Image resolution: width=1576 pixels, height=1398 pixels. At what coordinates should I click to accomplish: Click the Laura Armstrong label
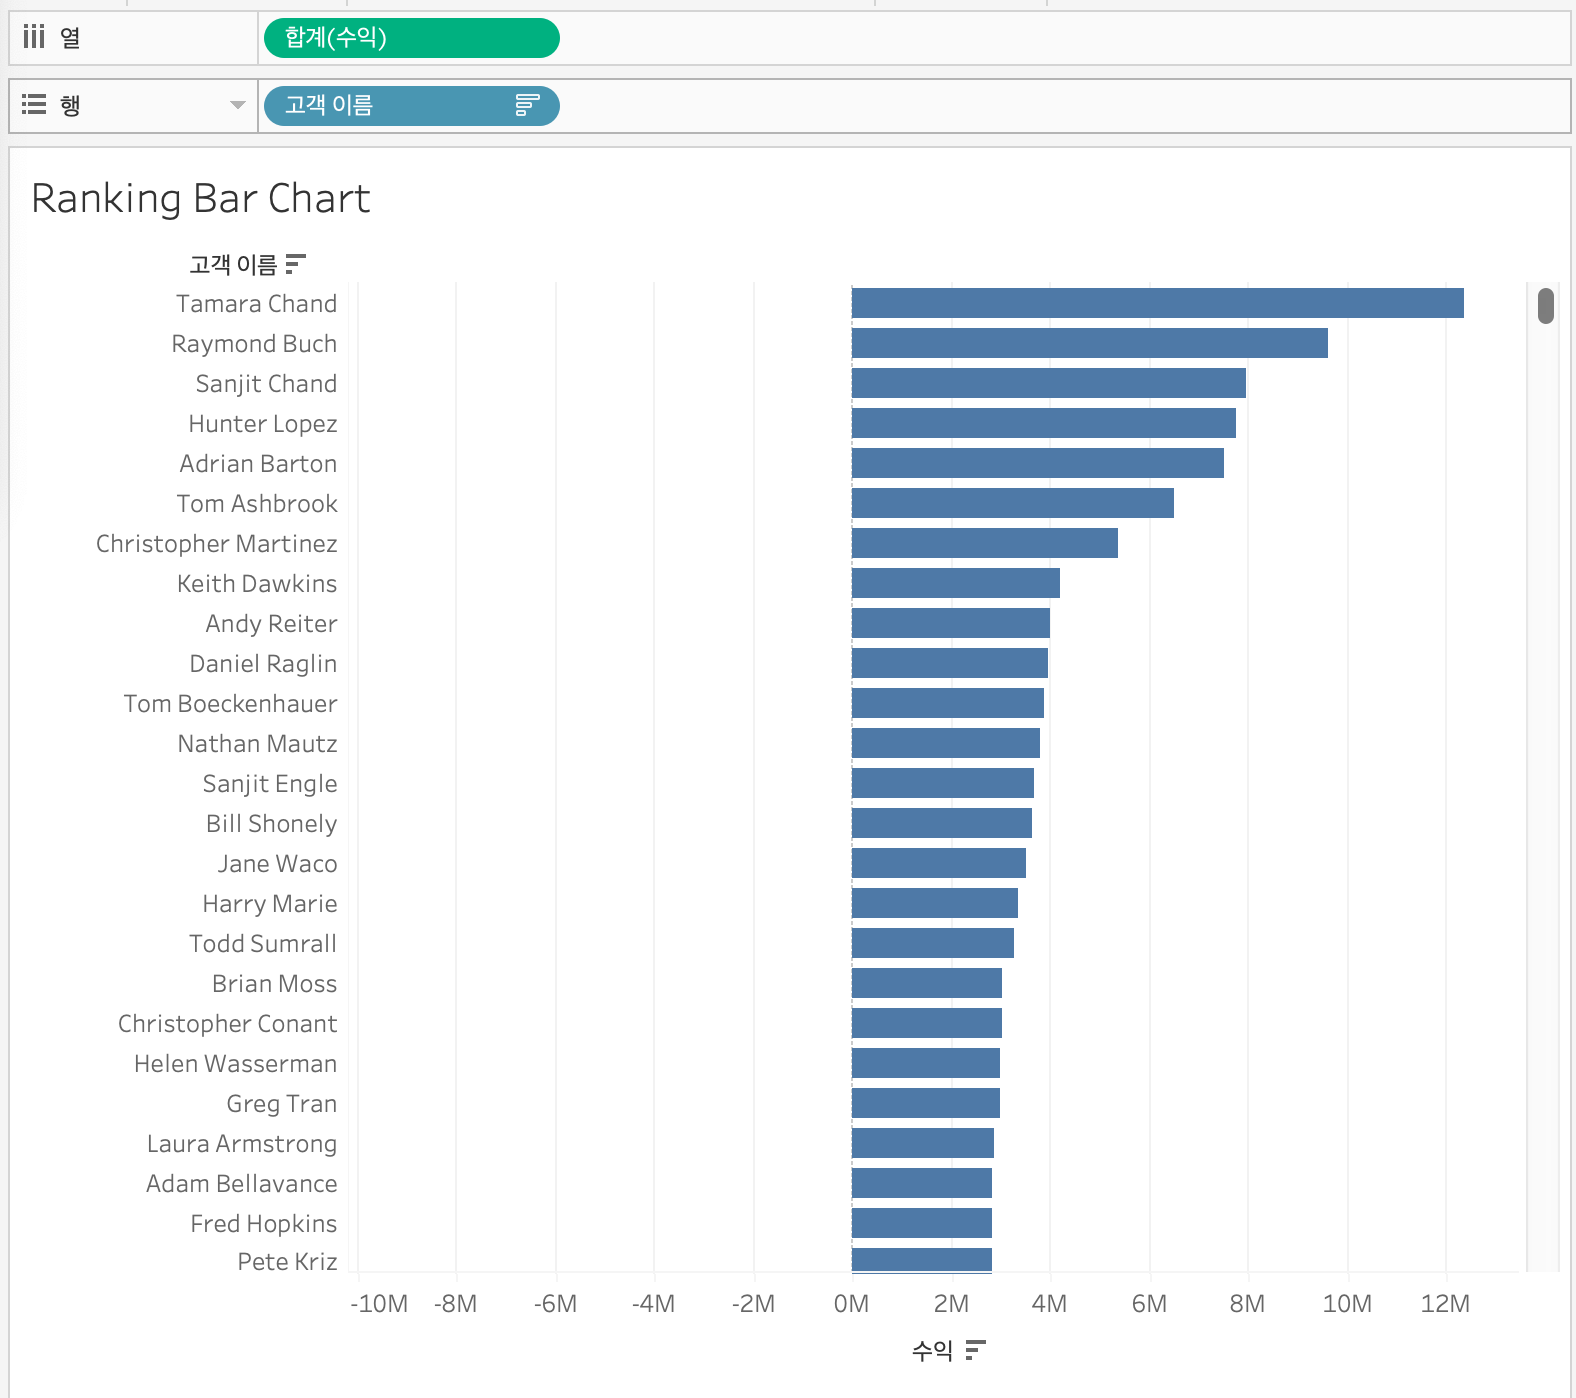click(241, 1143)
